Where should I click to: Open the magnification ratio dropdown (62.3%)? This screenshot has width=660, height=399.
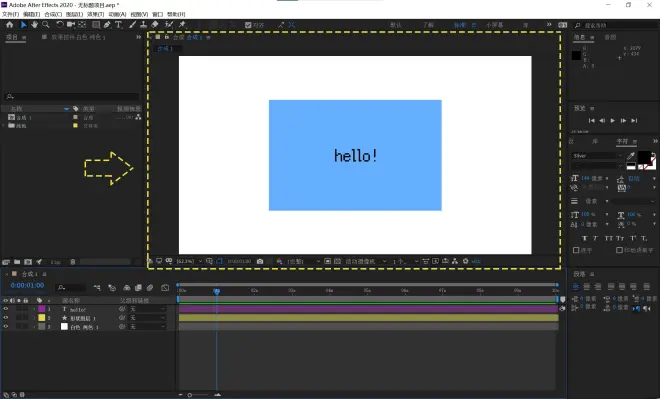click(x=189, y=261)
